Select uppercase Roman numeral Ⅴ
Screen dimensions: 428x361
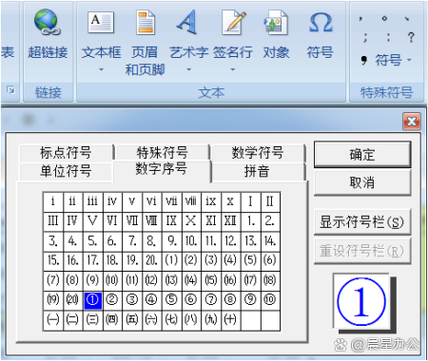coord(92,221)
